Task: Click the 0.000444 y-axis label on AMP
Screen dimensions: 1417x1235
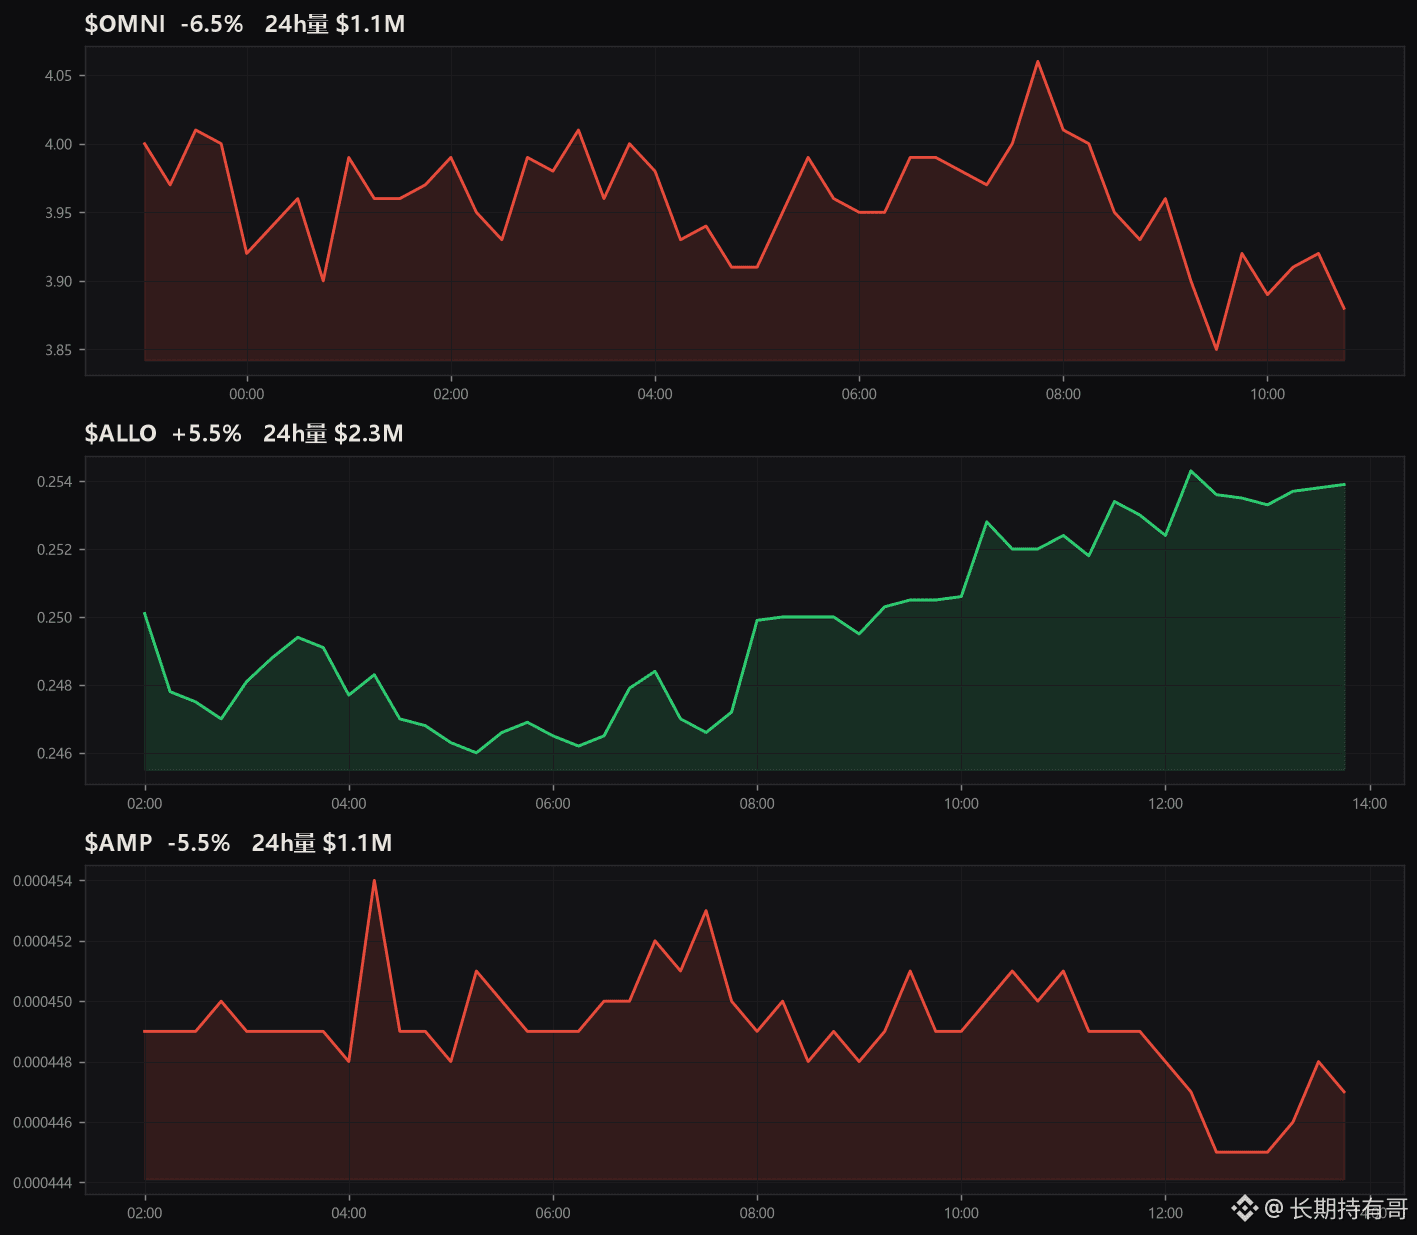Action: 43,1183
